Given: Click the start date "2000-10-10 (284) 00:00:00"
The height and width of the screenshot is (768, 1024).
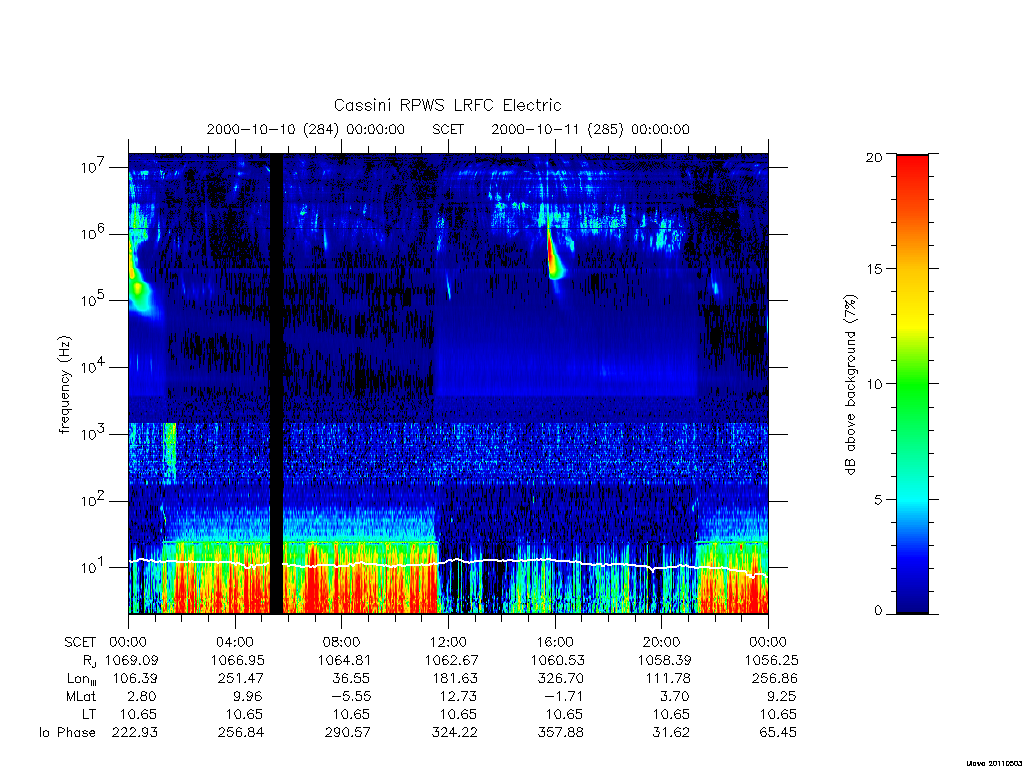Looking at the screenshot, I should point(306,129).
